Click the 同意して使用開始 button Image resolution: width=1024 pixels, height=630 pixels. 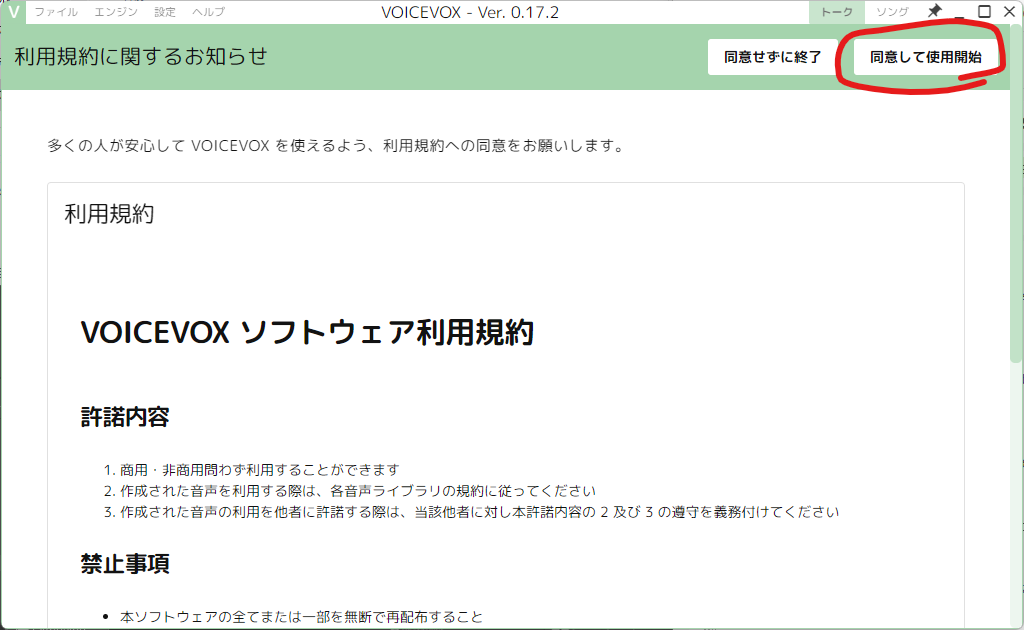tap(925, 57)
